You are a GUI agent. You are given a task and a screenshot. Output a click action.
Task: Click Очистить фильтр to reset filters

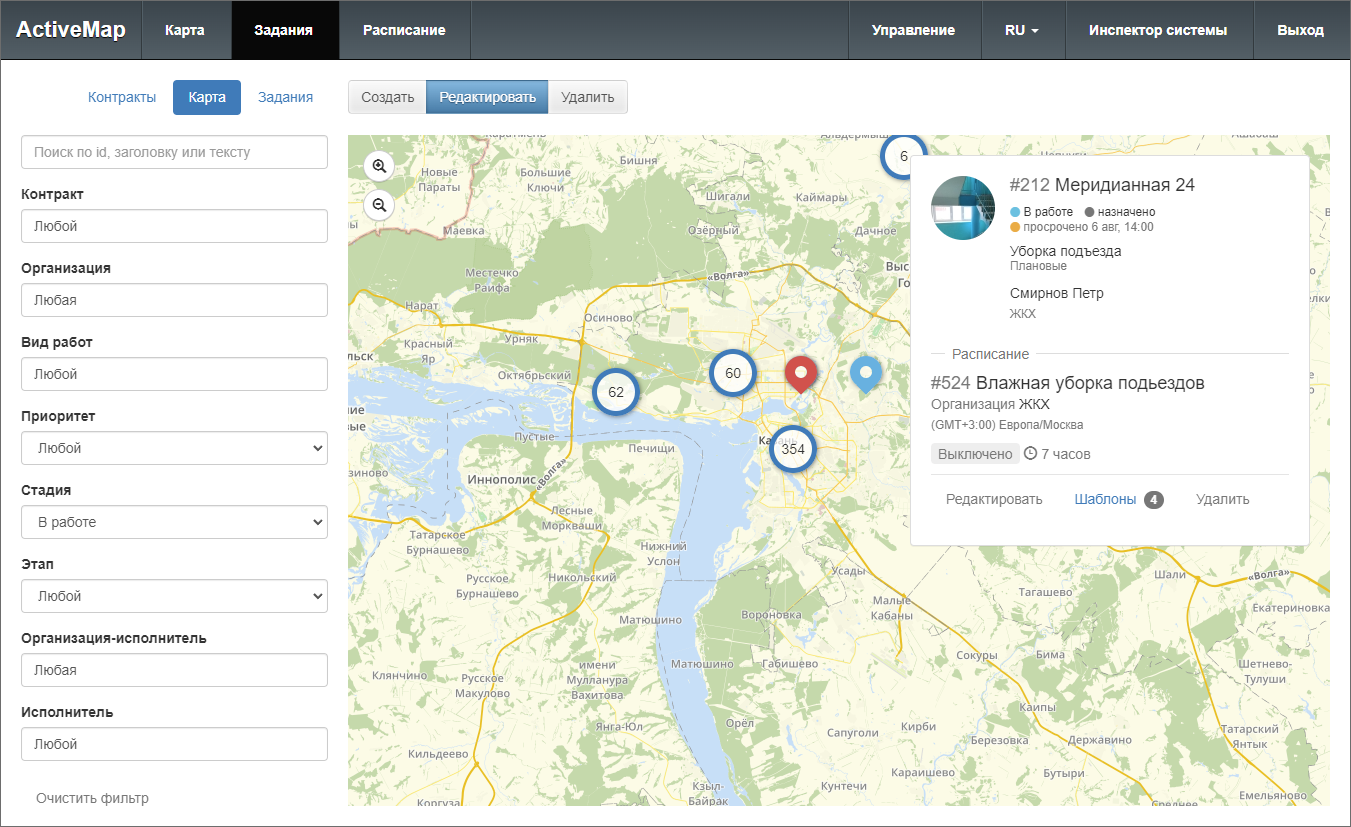click(92, 798)
